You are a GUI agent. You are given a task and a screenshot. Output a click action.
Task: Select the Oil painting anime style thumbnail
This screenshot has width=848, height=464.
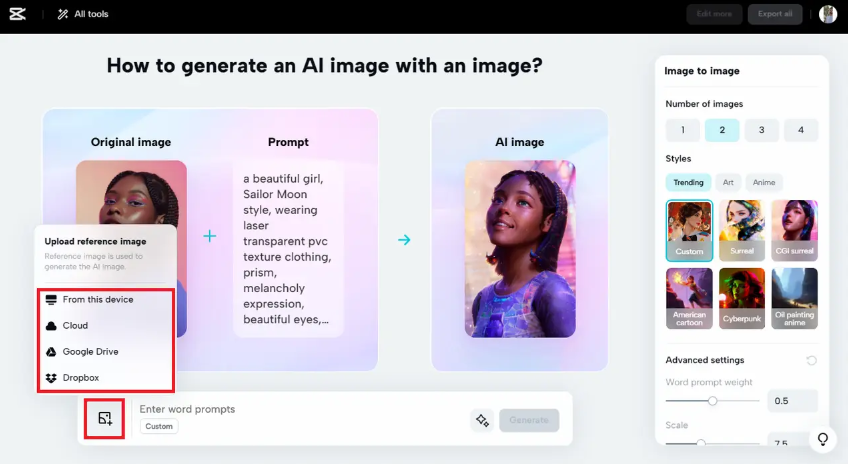[x=794, y=298]
